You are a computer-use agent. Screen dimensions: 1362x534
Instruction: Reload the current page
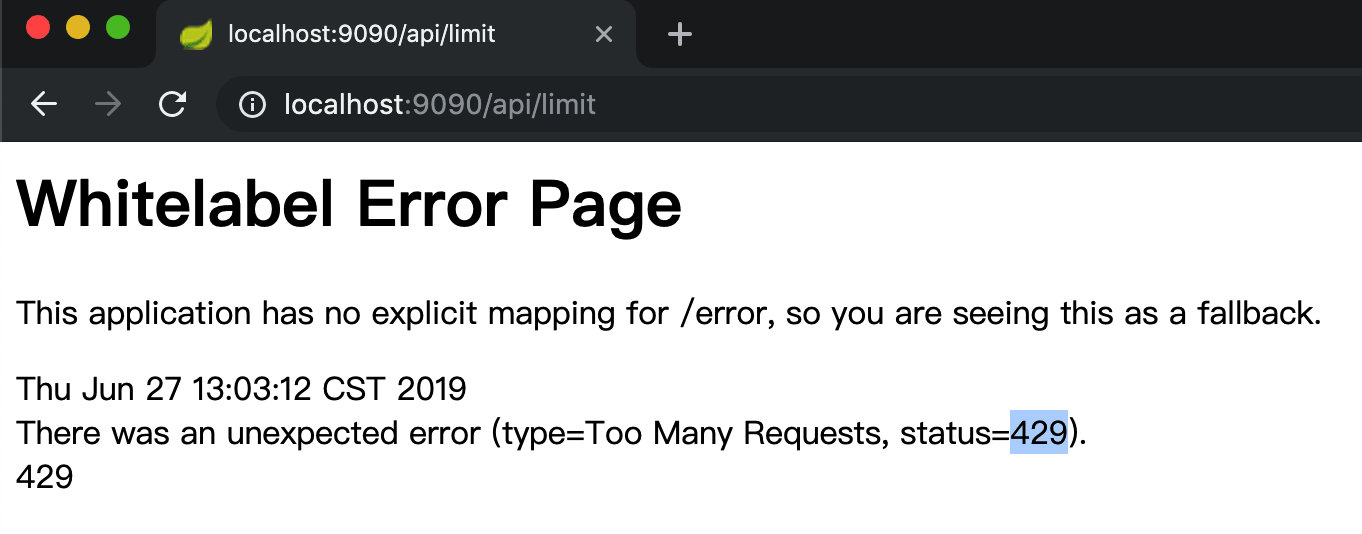tap(173, 104)
